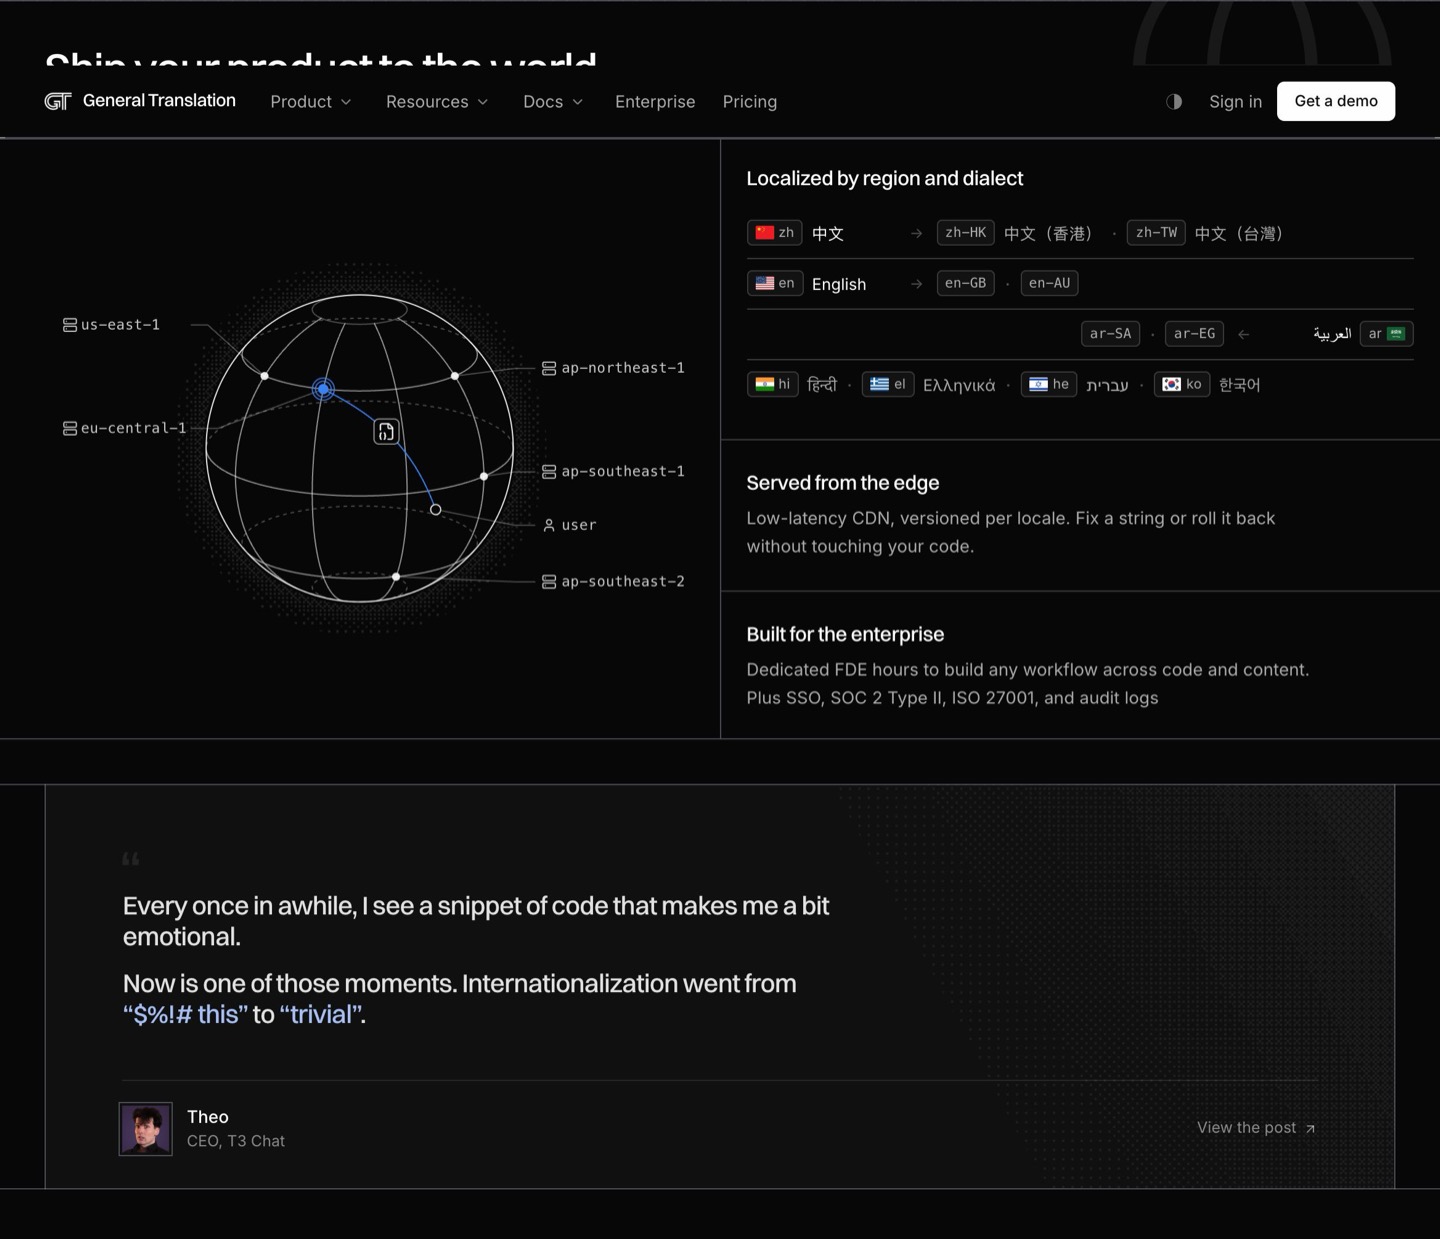Click the 'English' language label
This screenshot has height=1239, width=1440.
coord(839,284)
